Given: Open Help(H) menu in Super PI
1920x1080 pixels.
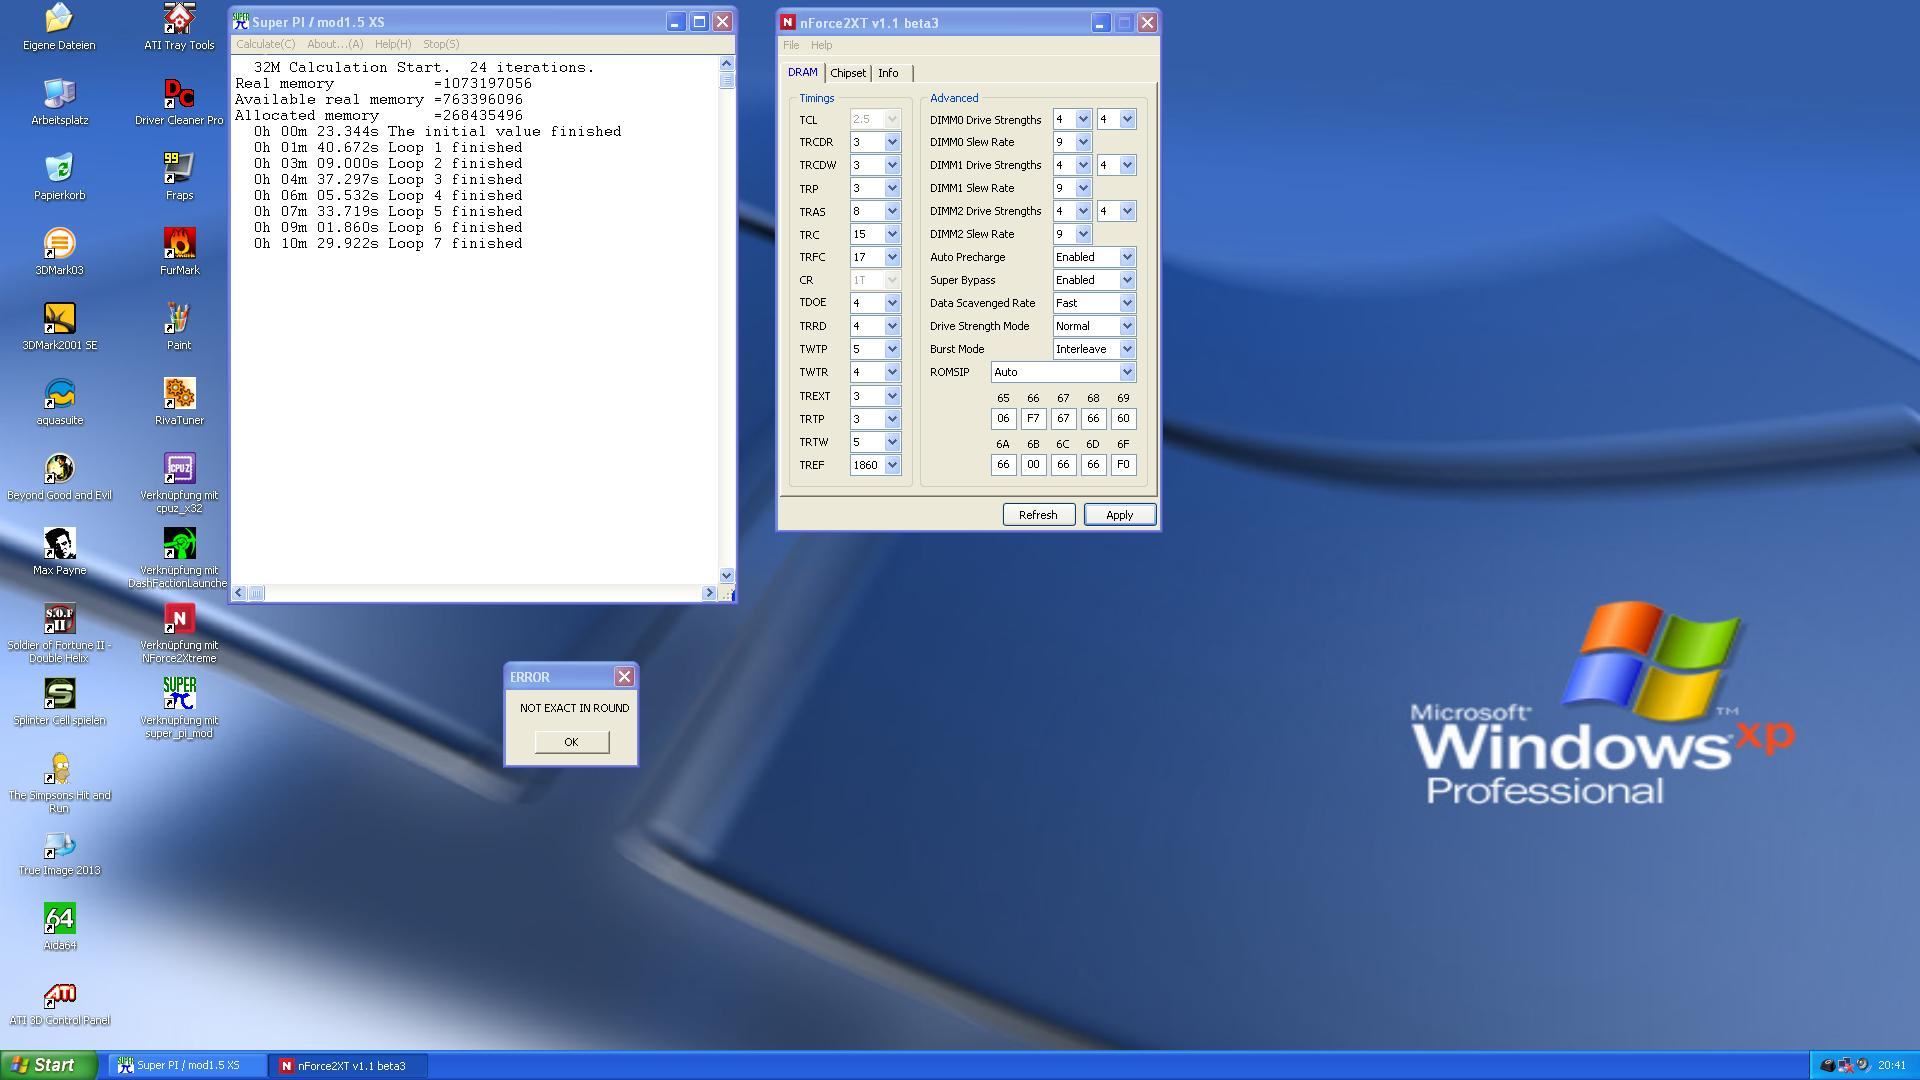Looking at the screenshot, I should [393, 44].
